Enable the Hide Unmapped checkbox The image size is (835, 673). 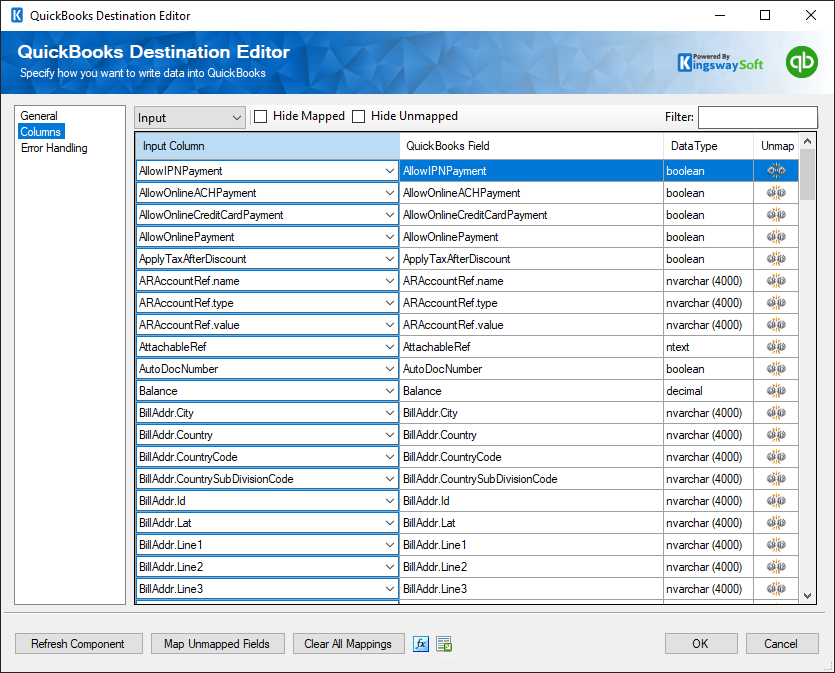(359, 116)
